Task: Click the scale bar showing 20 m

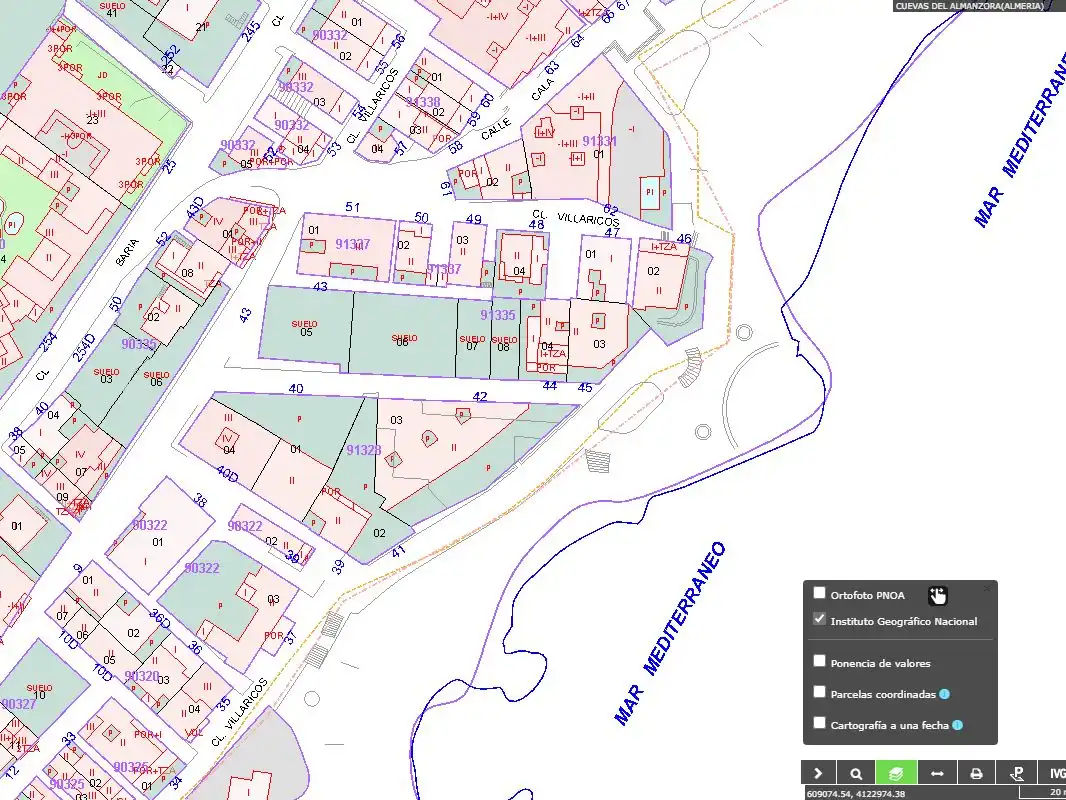Action: pos(1042,793)
